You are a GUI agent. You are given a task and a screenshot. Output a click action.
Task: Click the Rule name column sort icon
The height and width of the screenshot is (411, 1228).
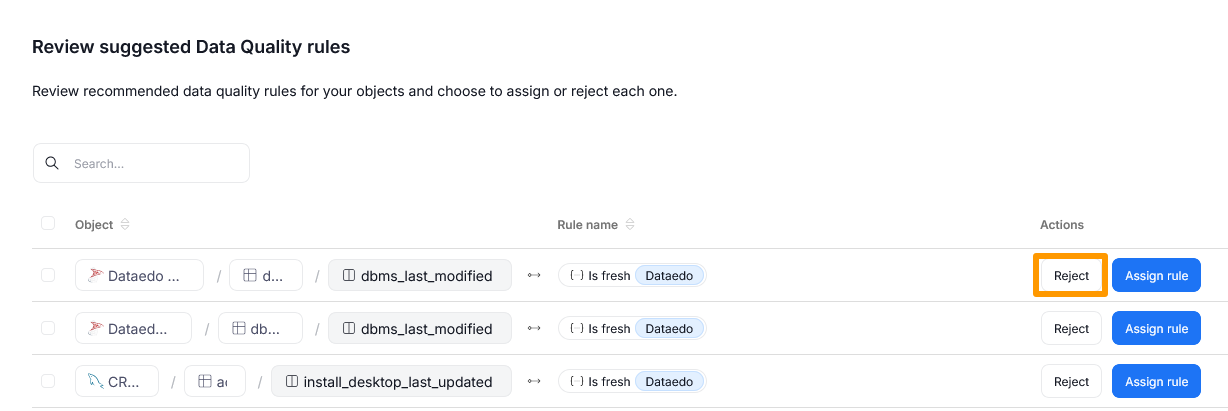pos(630,225)
